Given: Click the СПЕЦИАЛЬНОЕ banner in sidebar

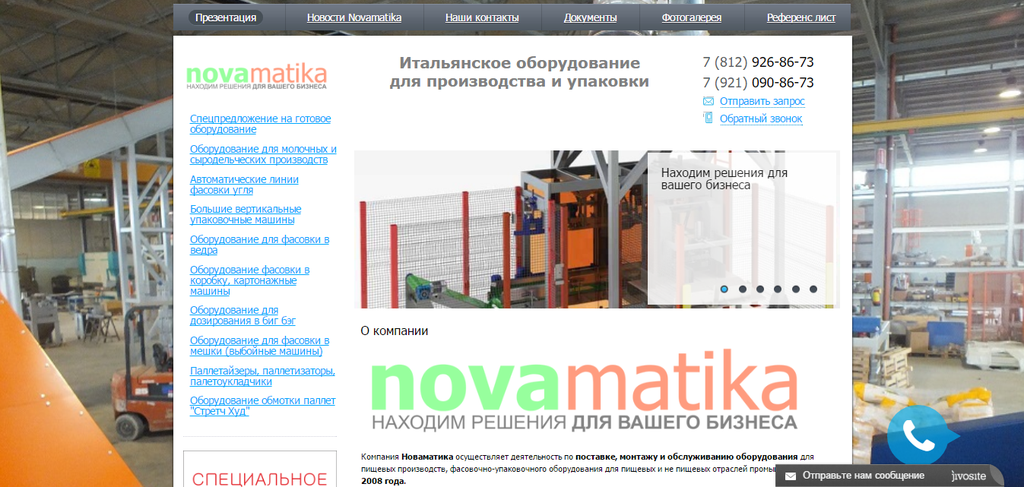Looking at the screenshot, I should tap(260, 469).
